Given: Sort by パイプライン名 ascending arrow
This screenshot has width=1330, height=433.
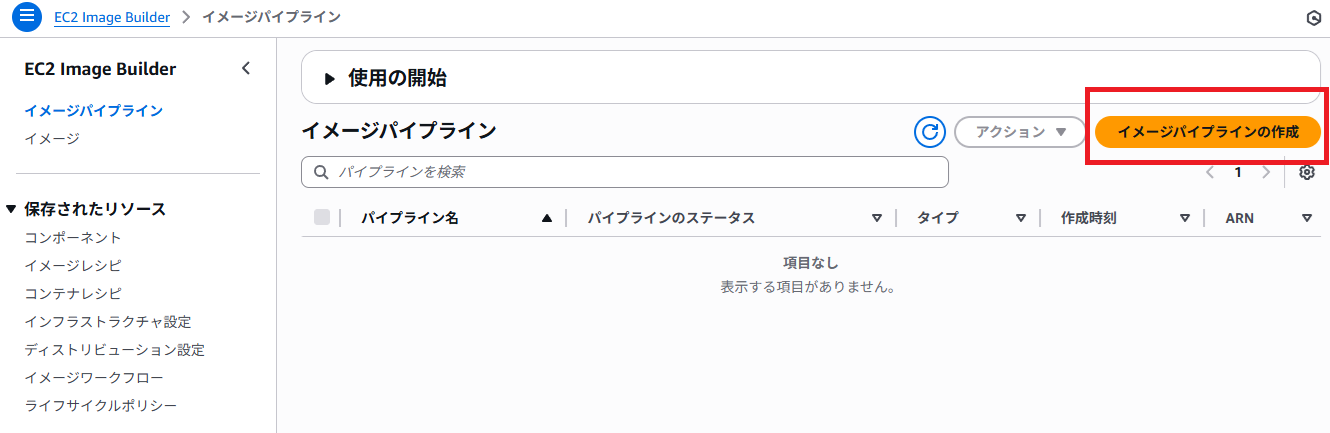Looking at the screenshot, I should pyautogui.click(x=546, y=218).
